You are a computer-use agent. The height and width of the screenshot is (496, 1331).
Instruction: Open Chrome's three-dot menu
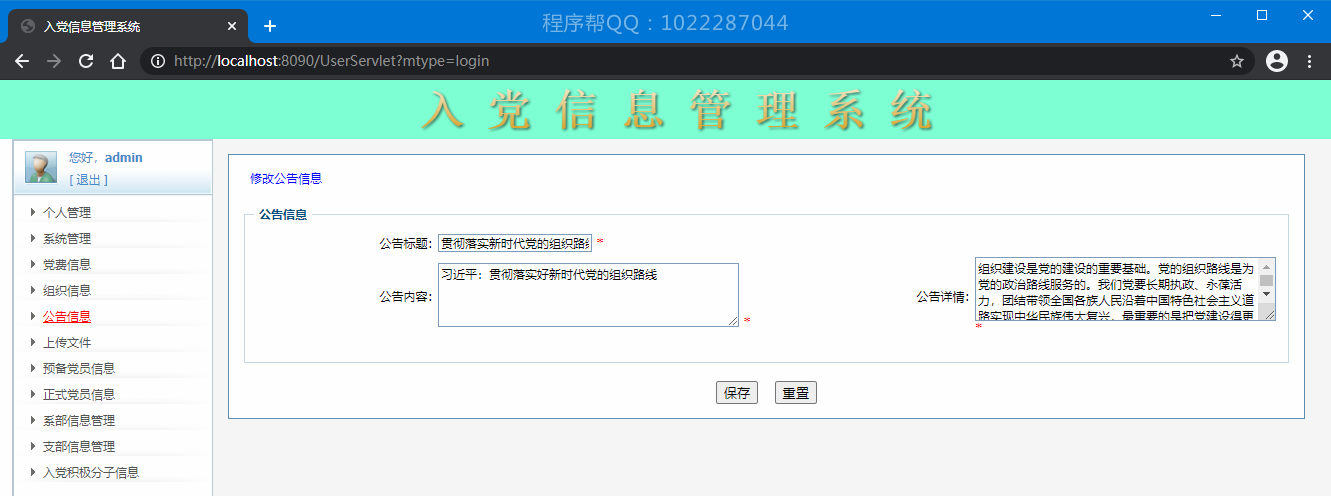[x=1310, y=61]
